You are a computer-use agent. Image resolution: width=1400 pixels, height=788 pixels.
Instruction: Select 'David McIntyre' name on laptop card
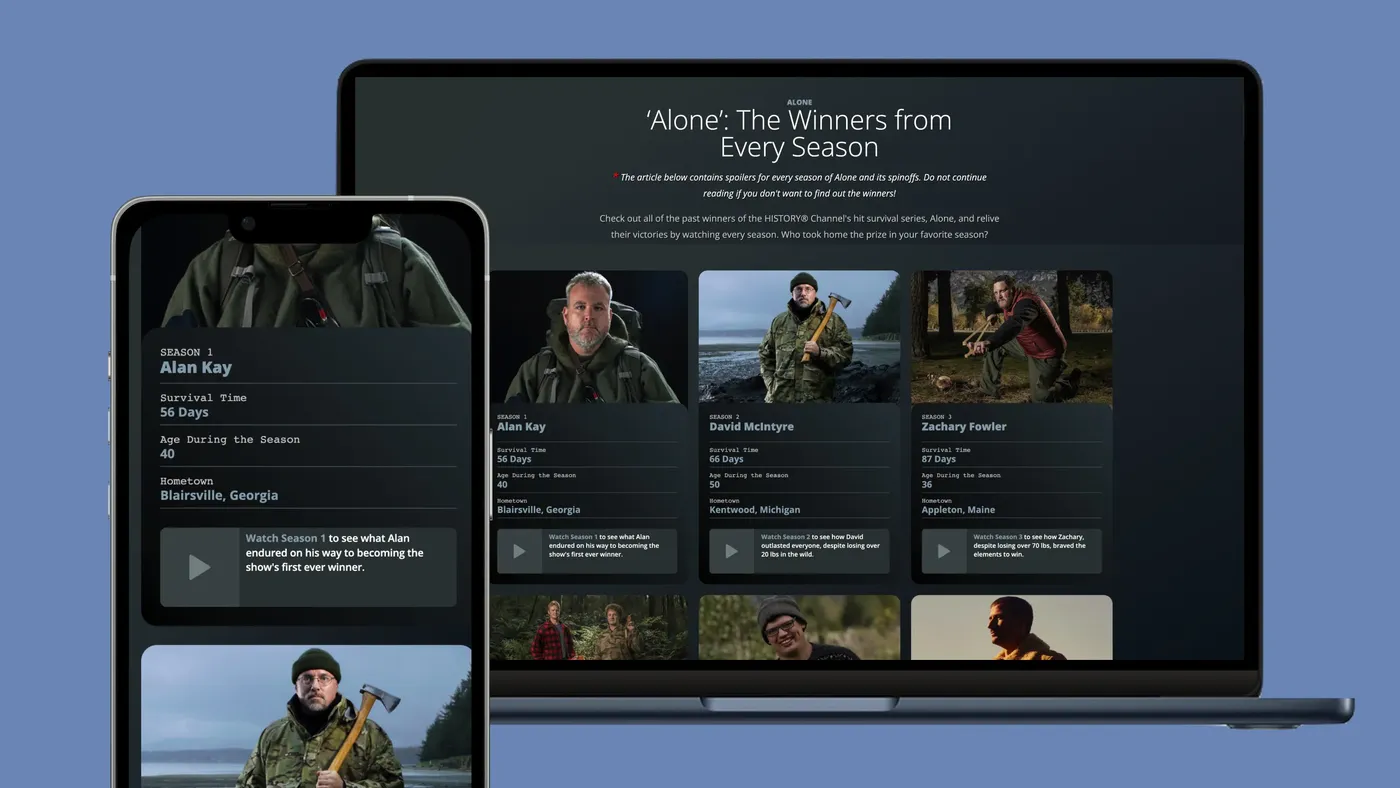point(751,427)
